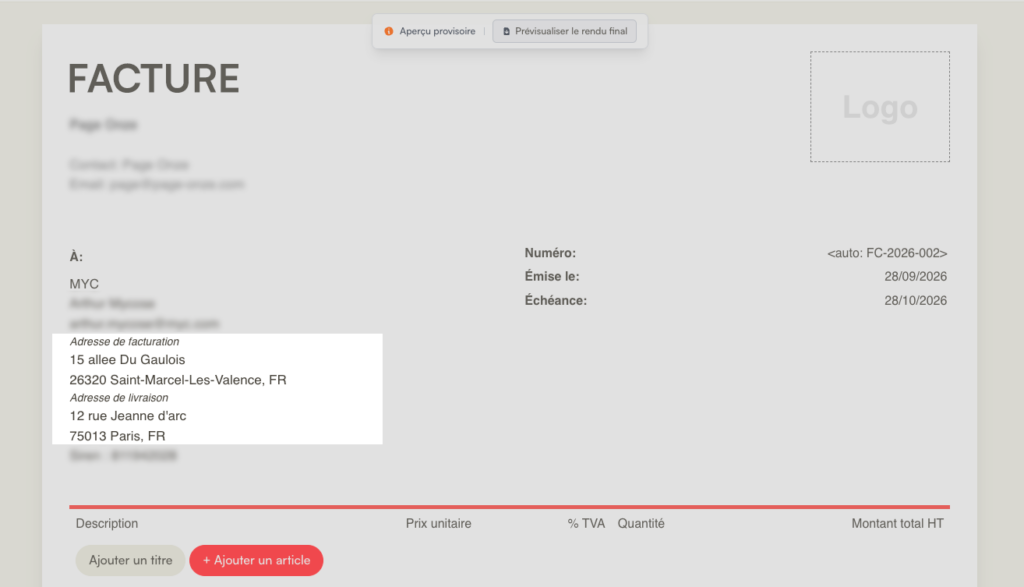The image size is (1024, 587).
Task: Click the Émise le: label
Action: click(552, 277)
